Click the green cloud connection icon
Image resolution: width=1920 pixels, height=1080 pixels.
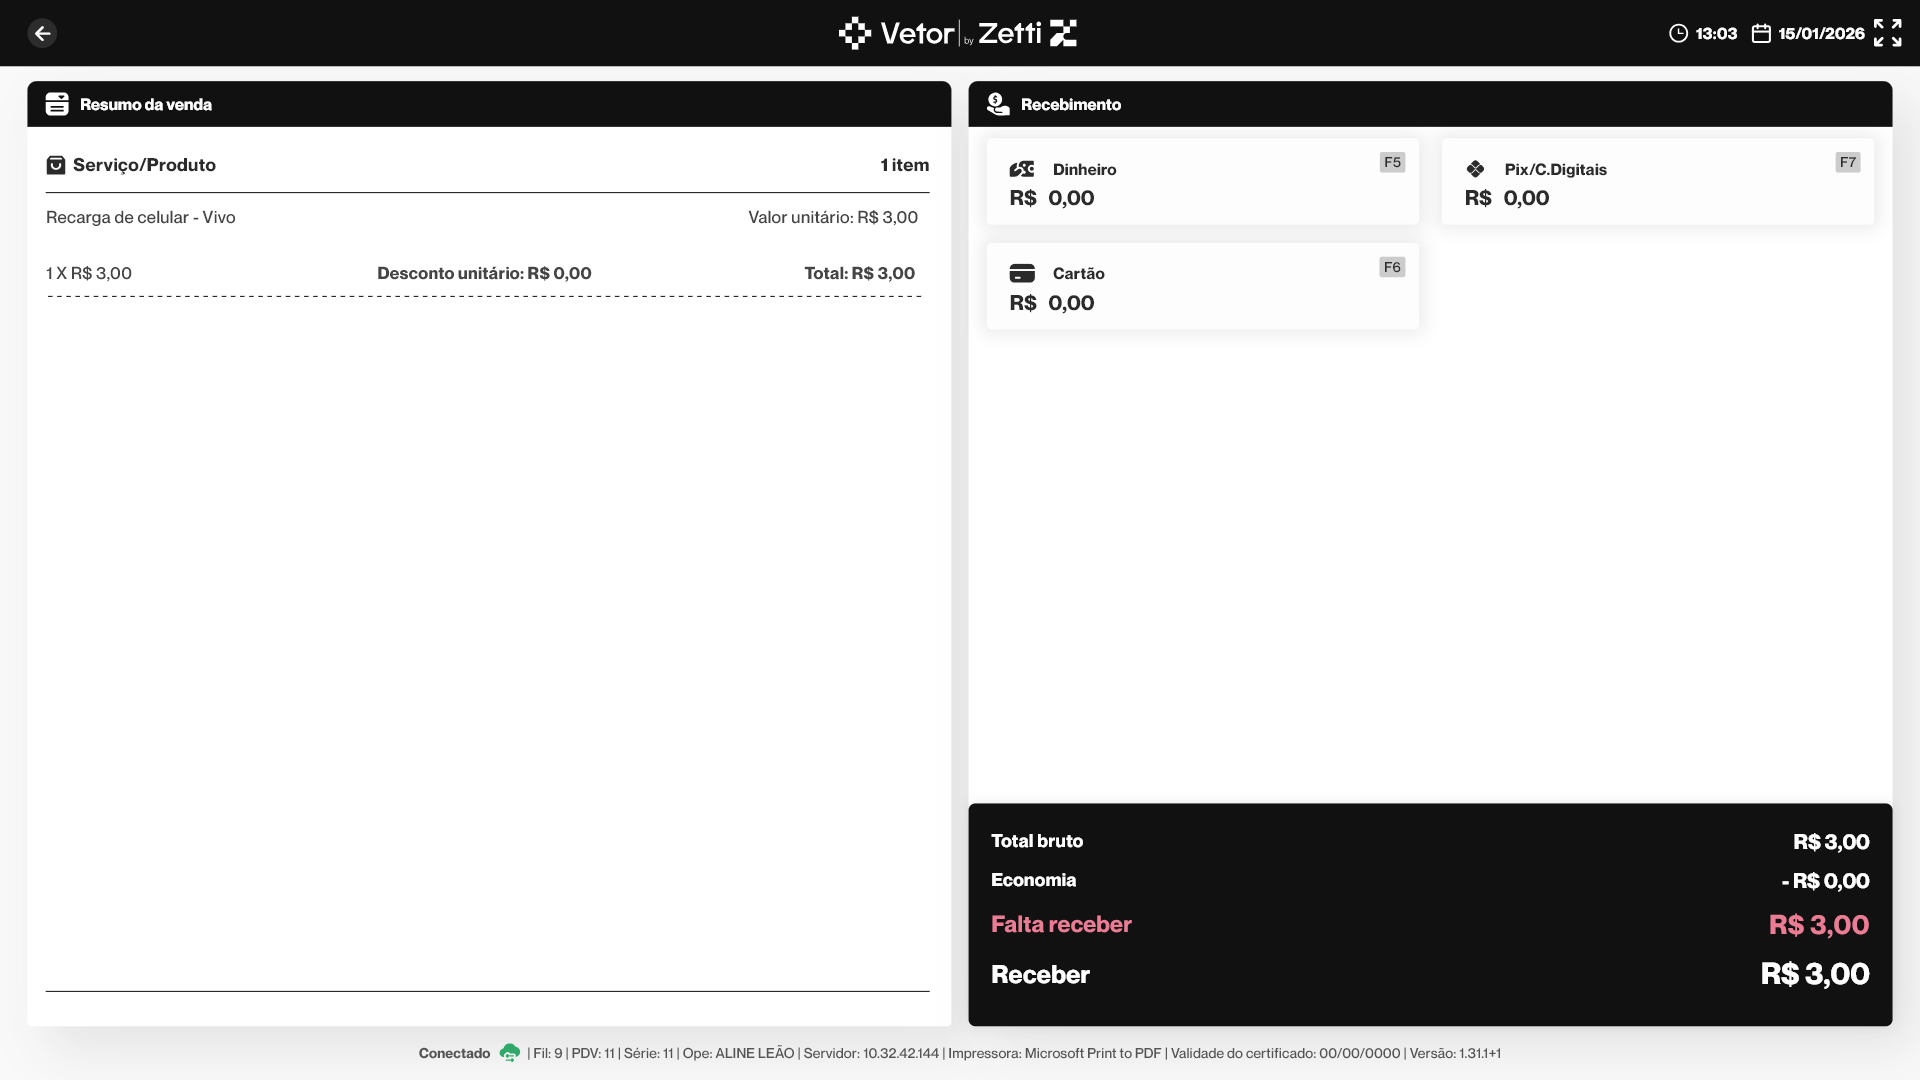(x=509, y=1053)
